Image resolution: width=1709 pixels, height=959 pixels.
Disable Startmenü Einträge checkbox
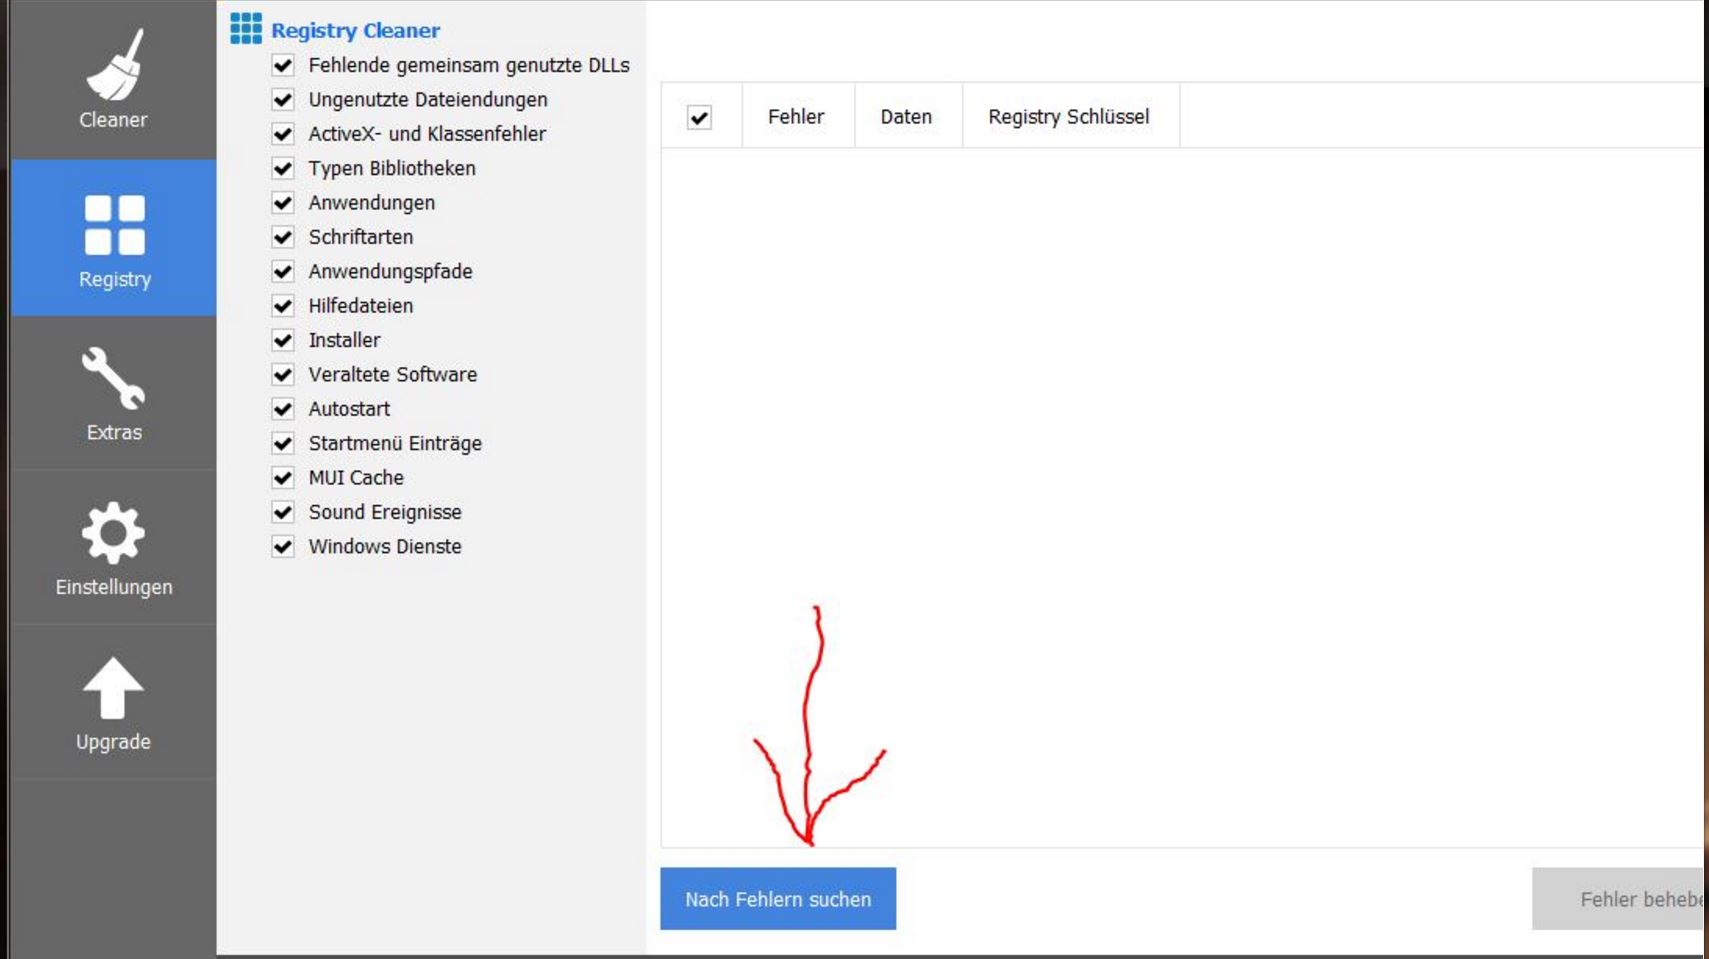point(283,443)
